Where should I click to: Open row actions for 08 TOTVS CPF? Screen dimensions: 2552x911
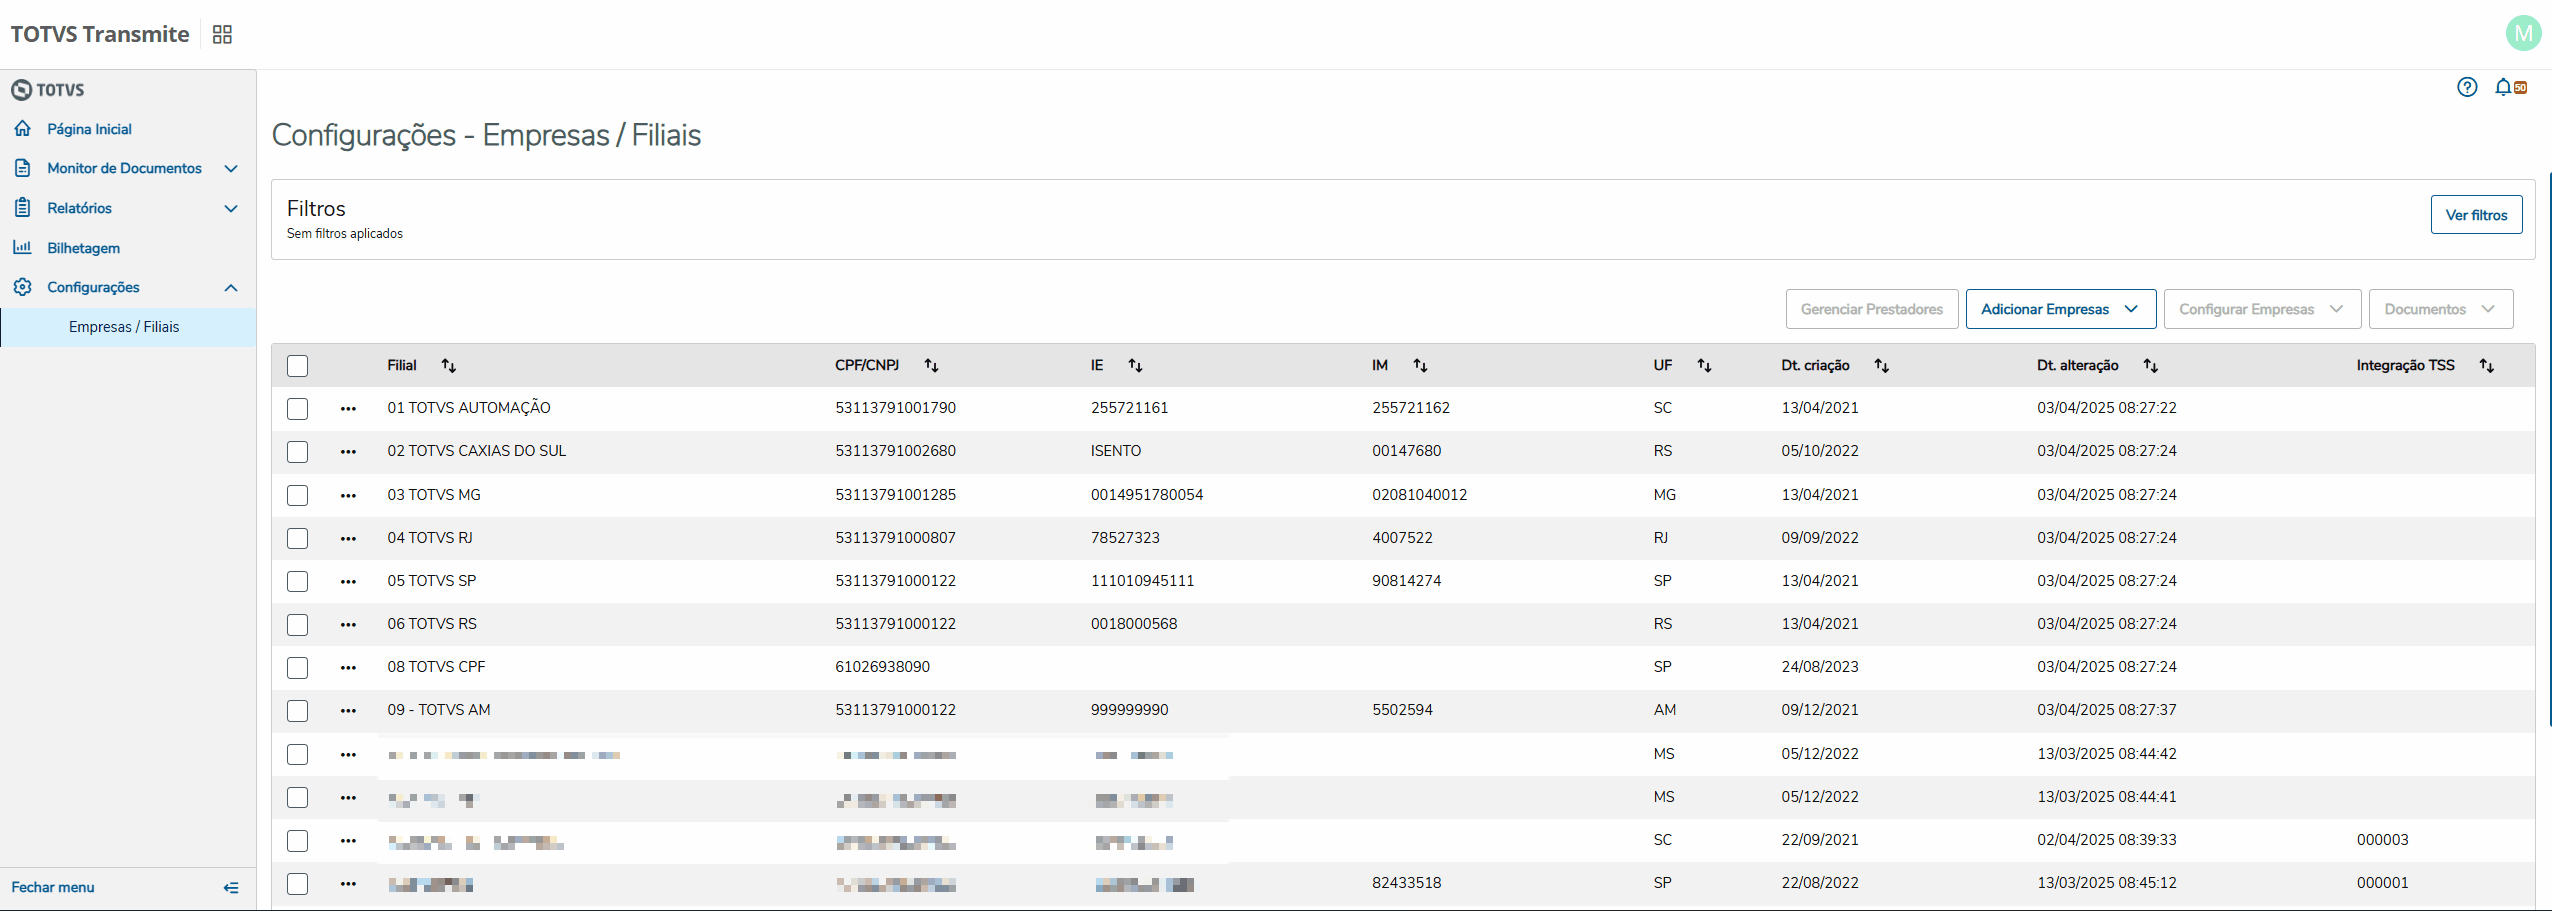[348, 667]
